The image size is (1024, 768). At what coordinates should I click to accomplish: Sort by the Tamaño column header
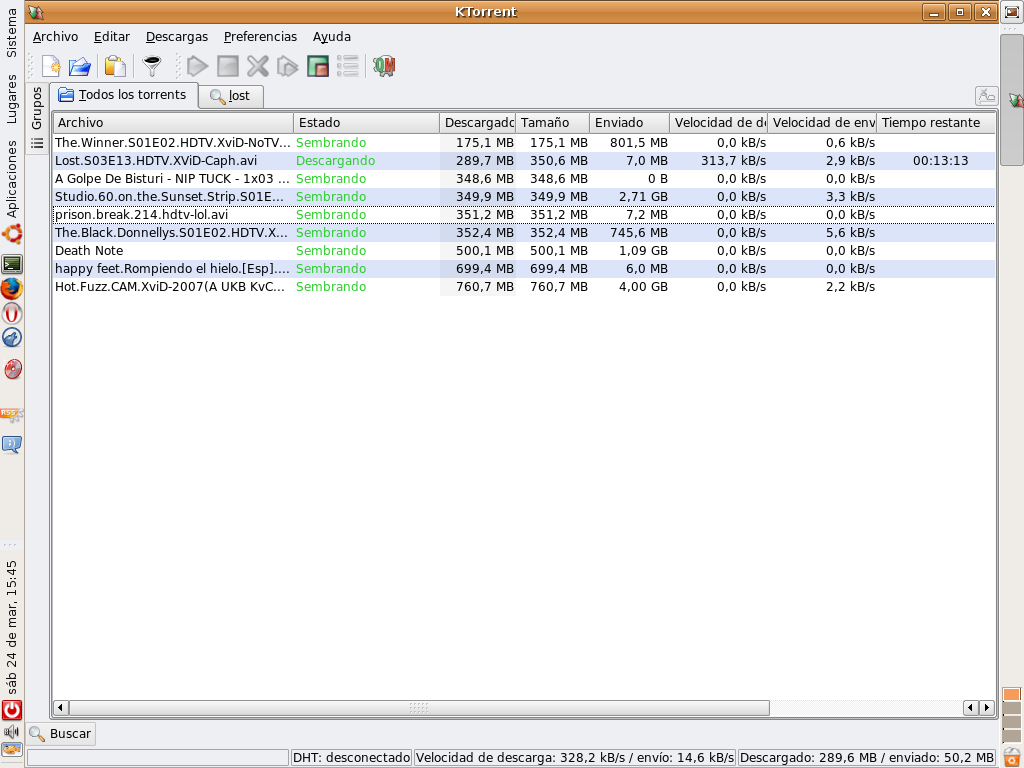pyautogui.click(x=552, y=122)
